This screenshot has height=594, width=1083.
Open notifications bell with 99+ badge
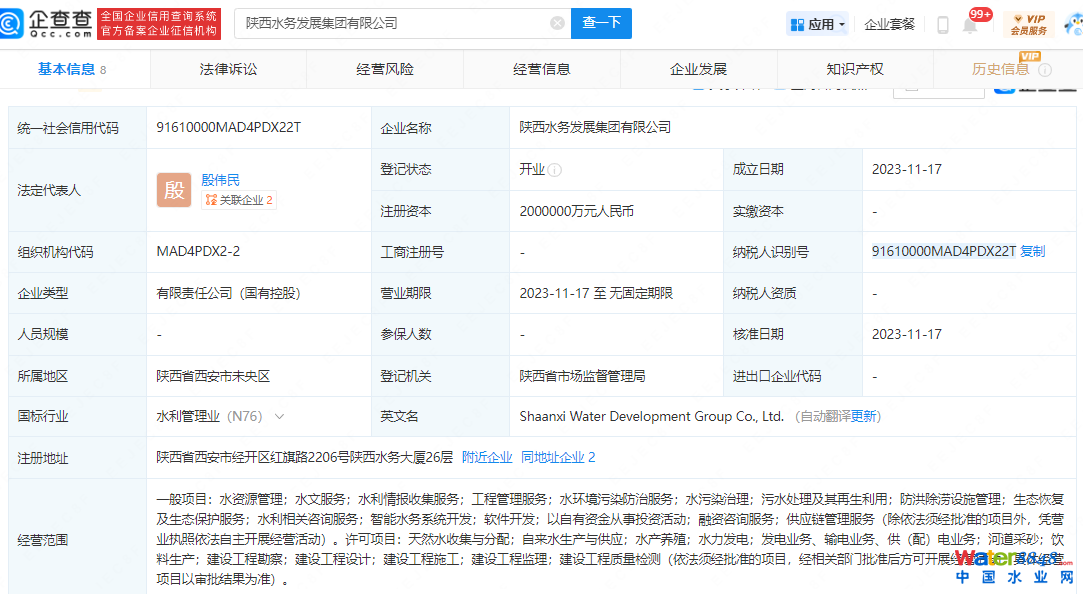click(x=970, y=25)
